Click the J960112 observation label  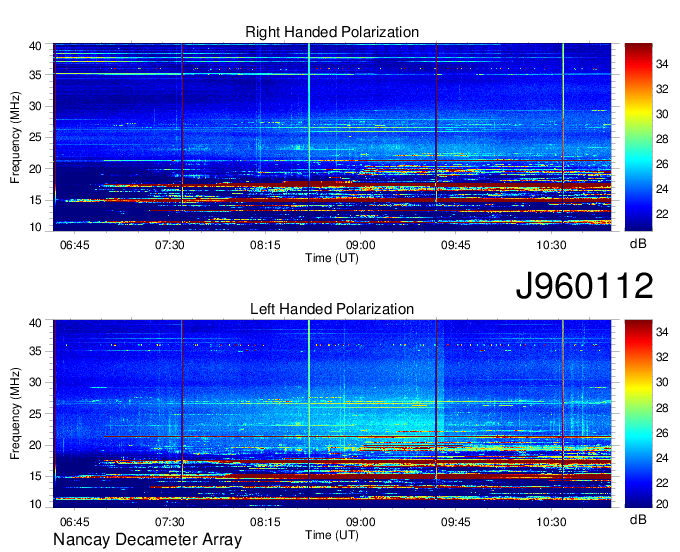click(x=584, y=286)
